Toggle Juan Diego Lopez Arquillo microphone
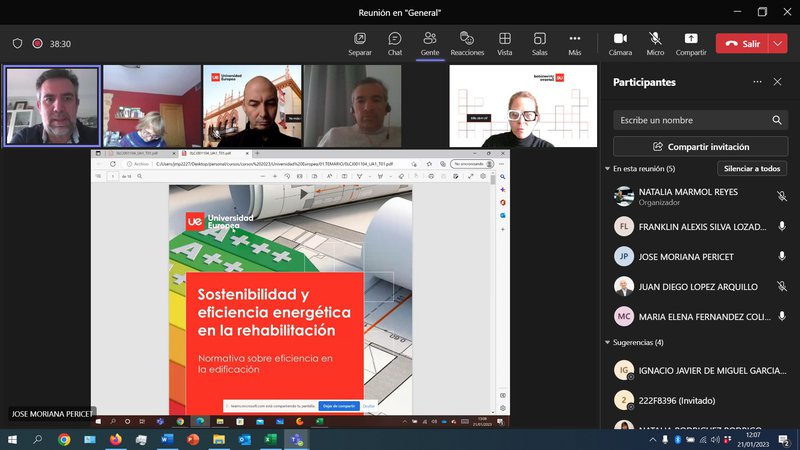This screenshot has height=450, width=800. tap(782, 286)
